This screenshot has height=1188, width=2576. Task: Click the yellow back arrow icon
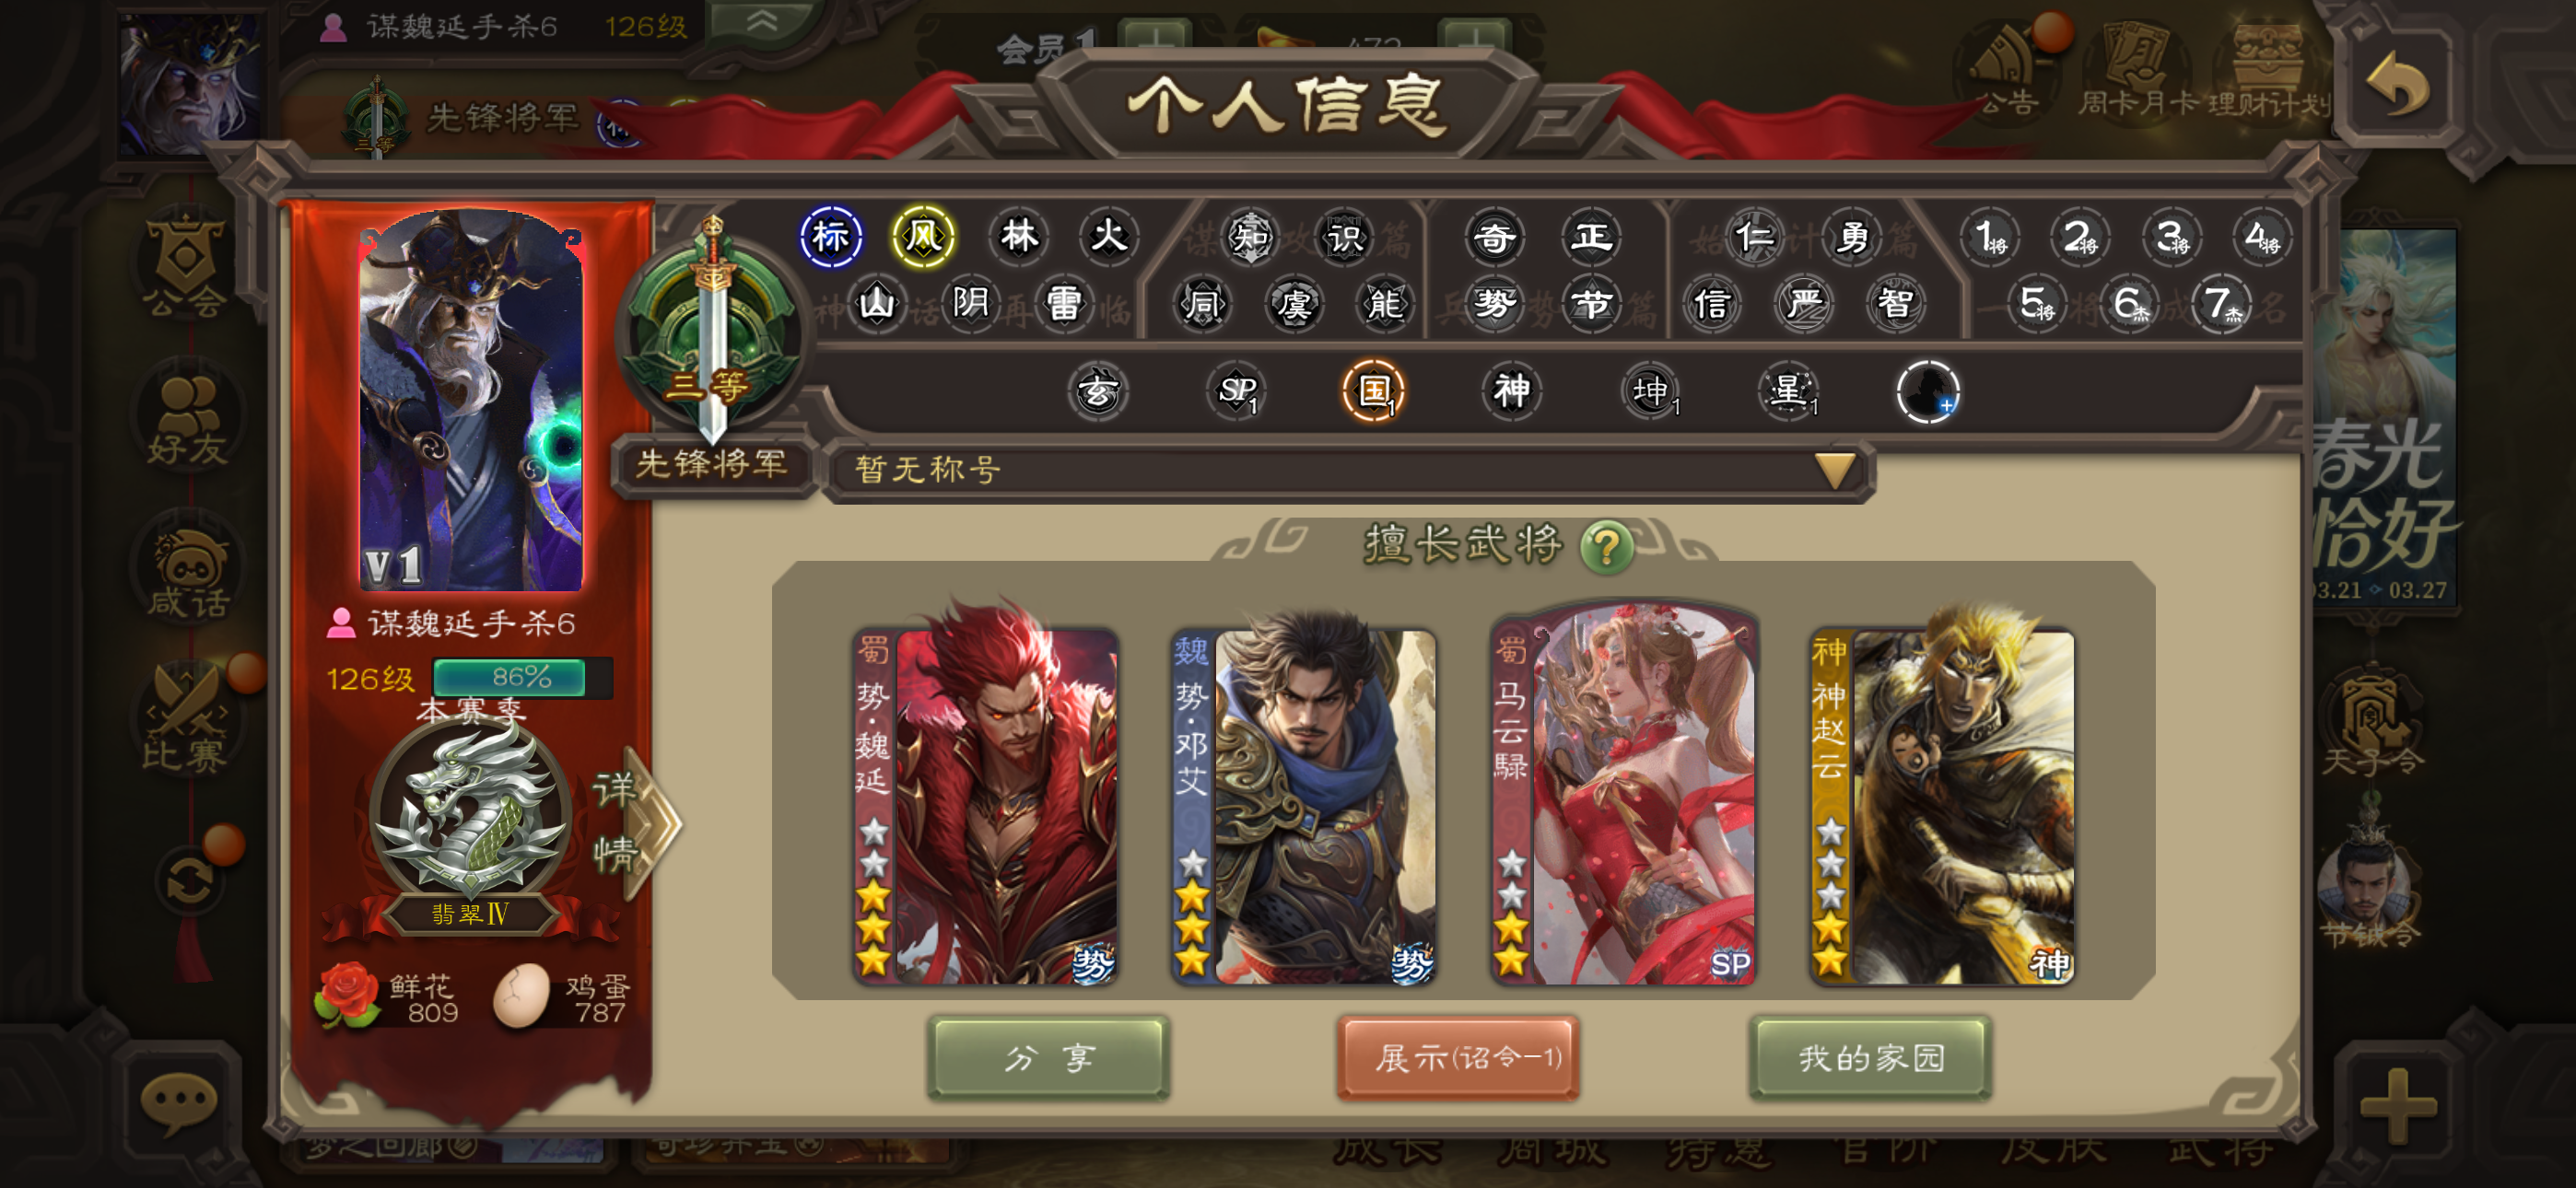[2398, 86]
